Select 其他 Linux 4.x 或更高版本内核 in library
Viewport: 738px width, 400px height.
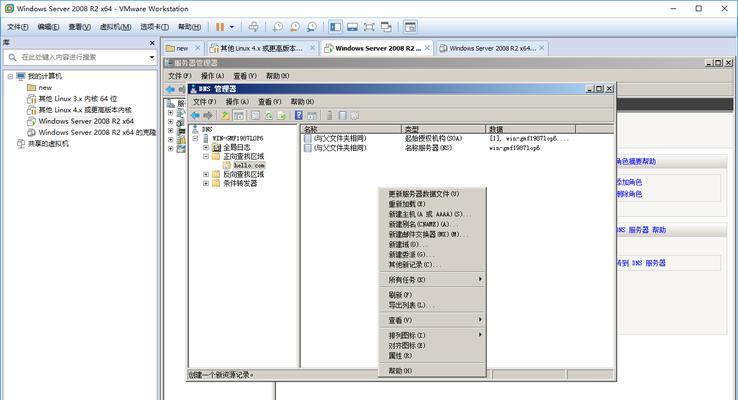tap(85, 110)
